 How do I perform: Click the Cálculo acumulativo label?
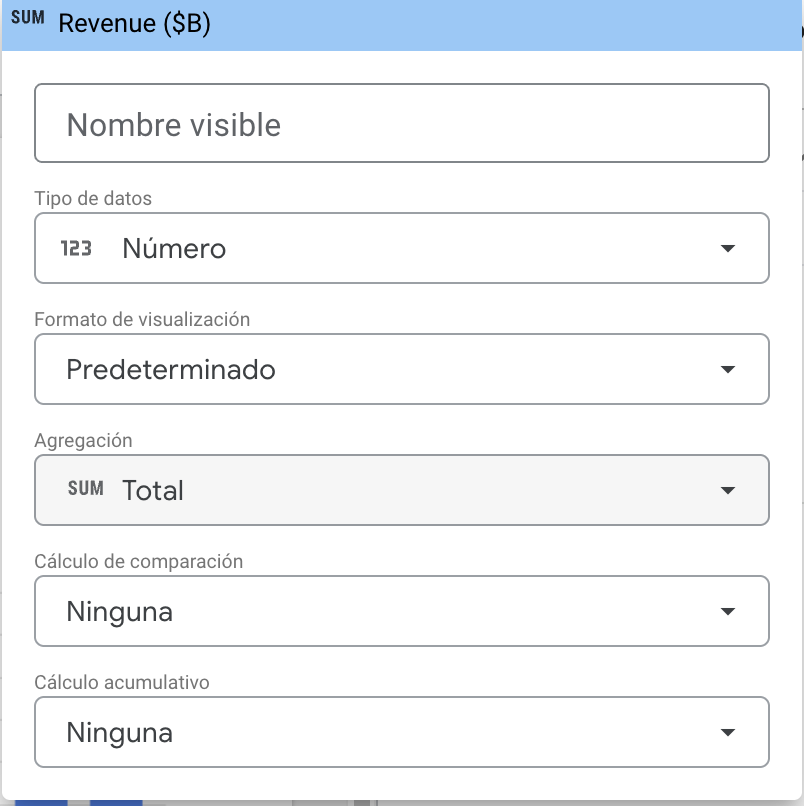pyautogui.click(x=121, y=682)
